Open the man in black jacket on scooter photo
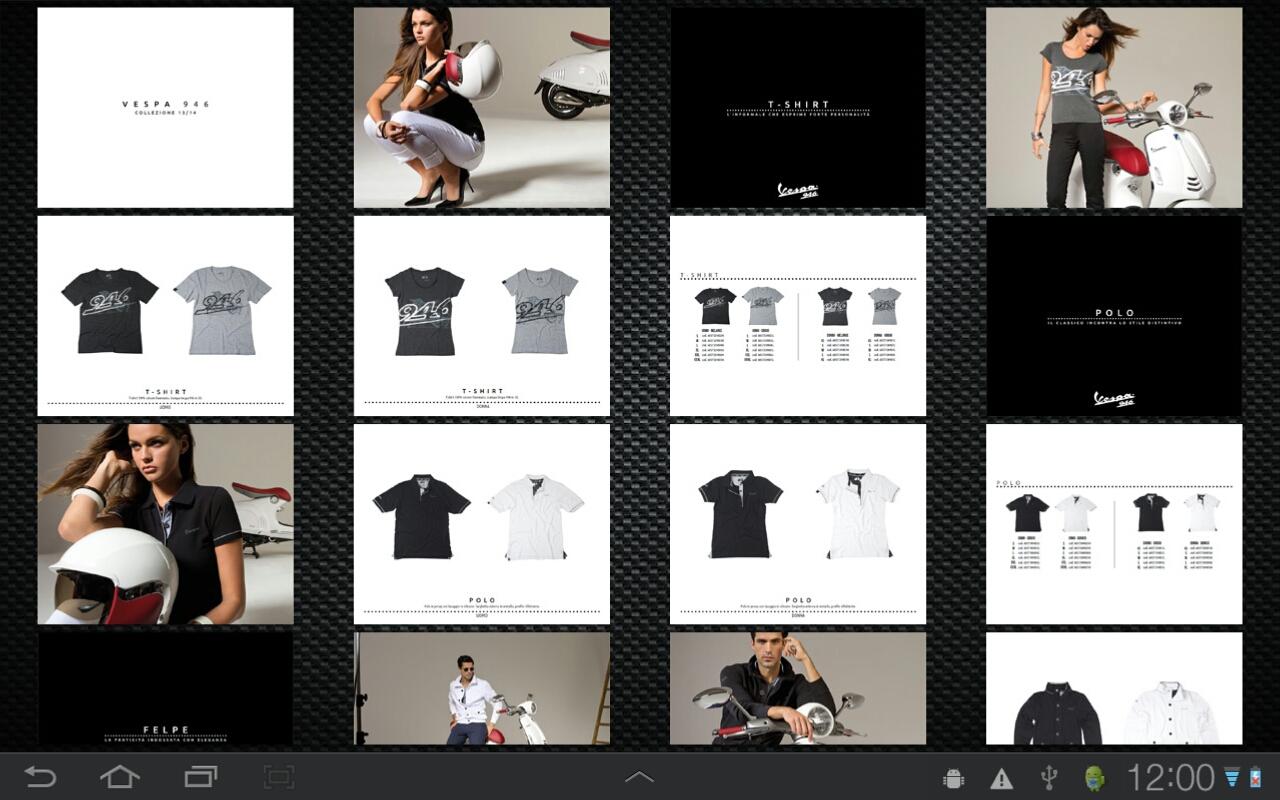 click(798, 688)
